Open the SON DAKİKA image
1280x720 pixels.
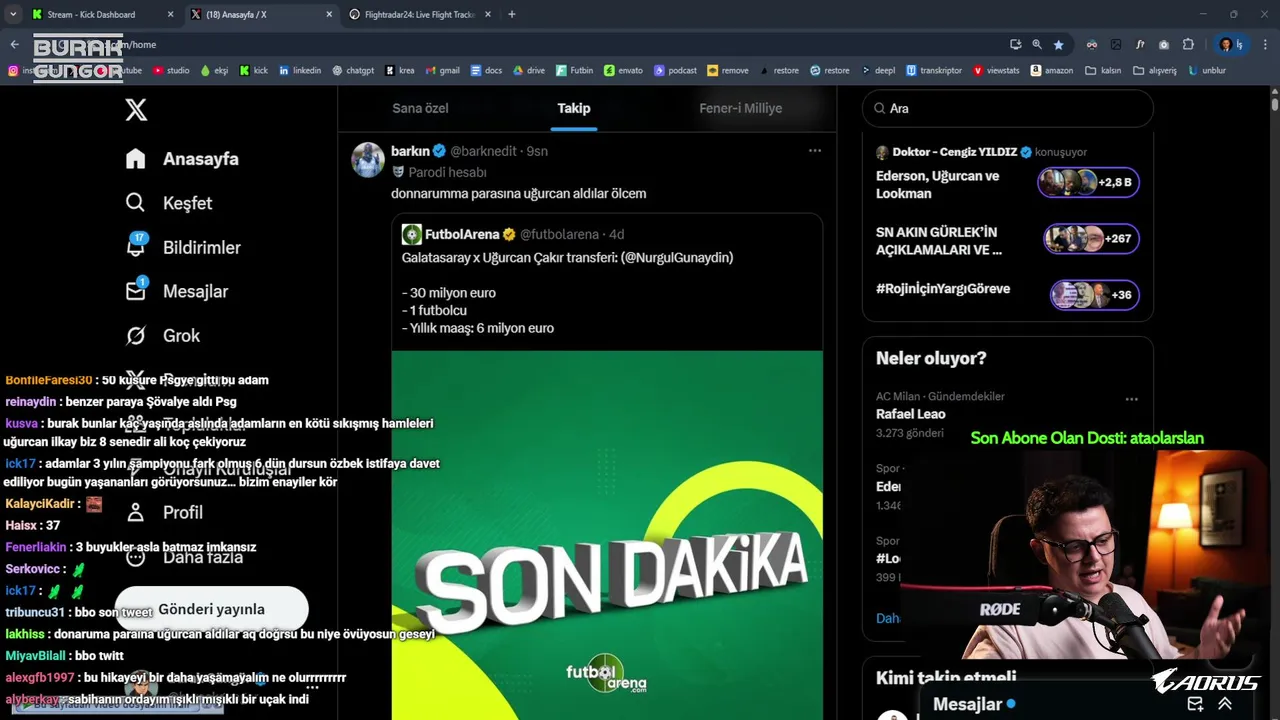[x=607, y=535]
